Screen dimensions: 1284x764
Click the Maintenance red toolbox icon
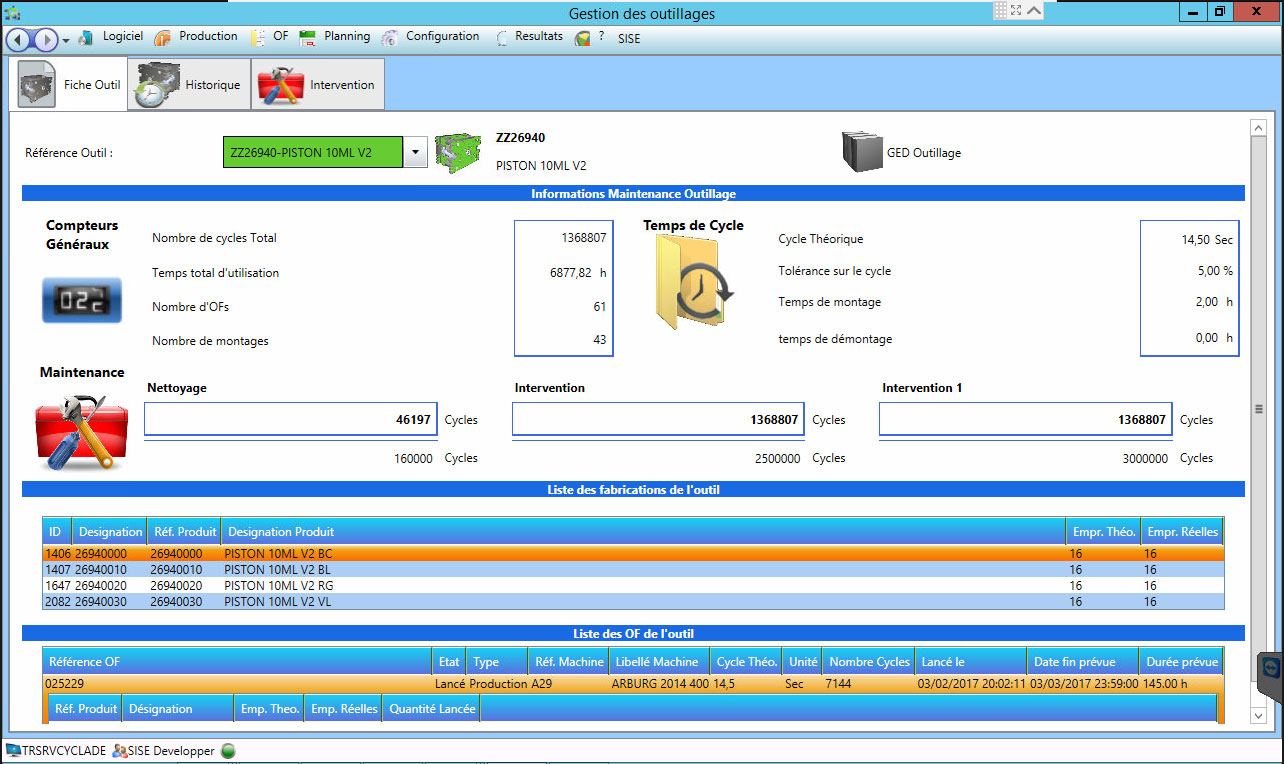click(x=81, y=432)
